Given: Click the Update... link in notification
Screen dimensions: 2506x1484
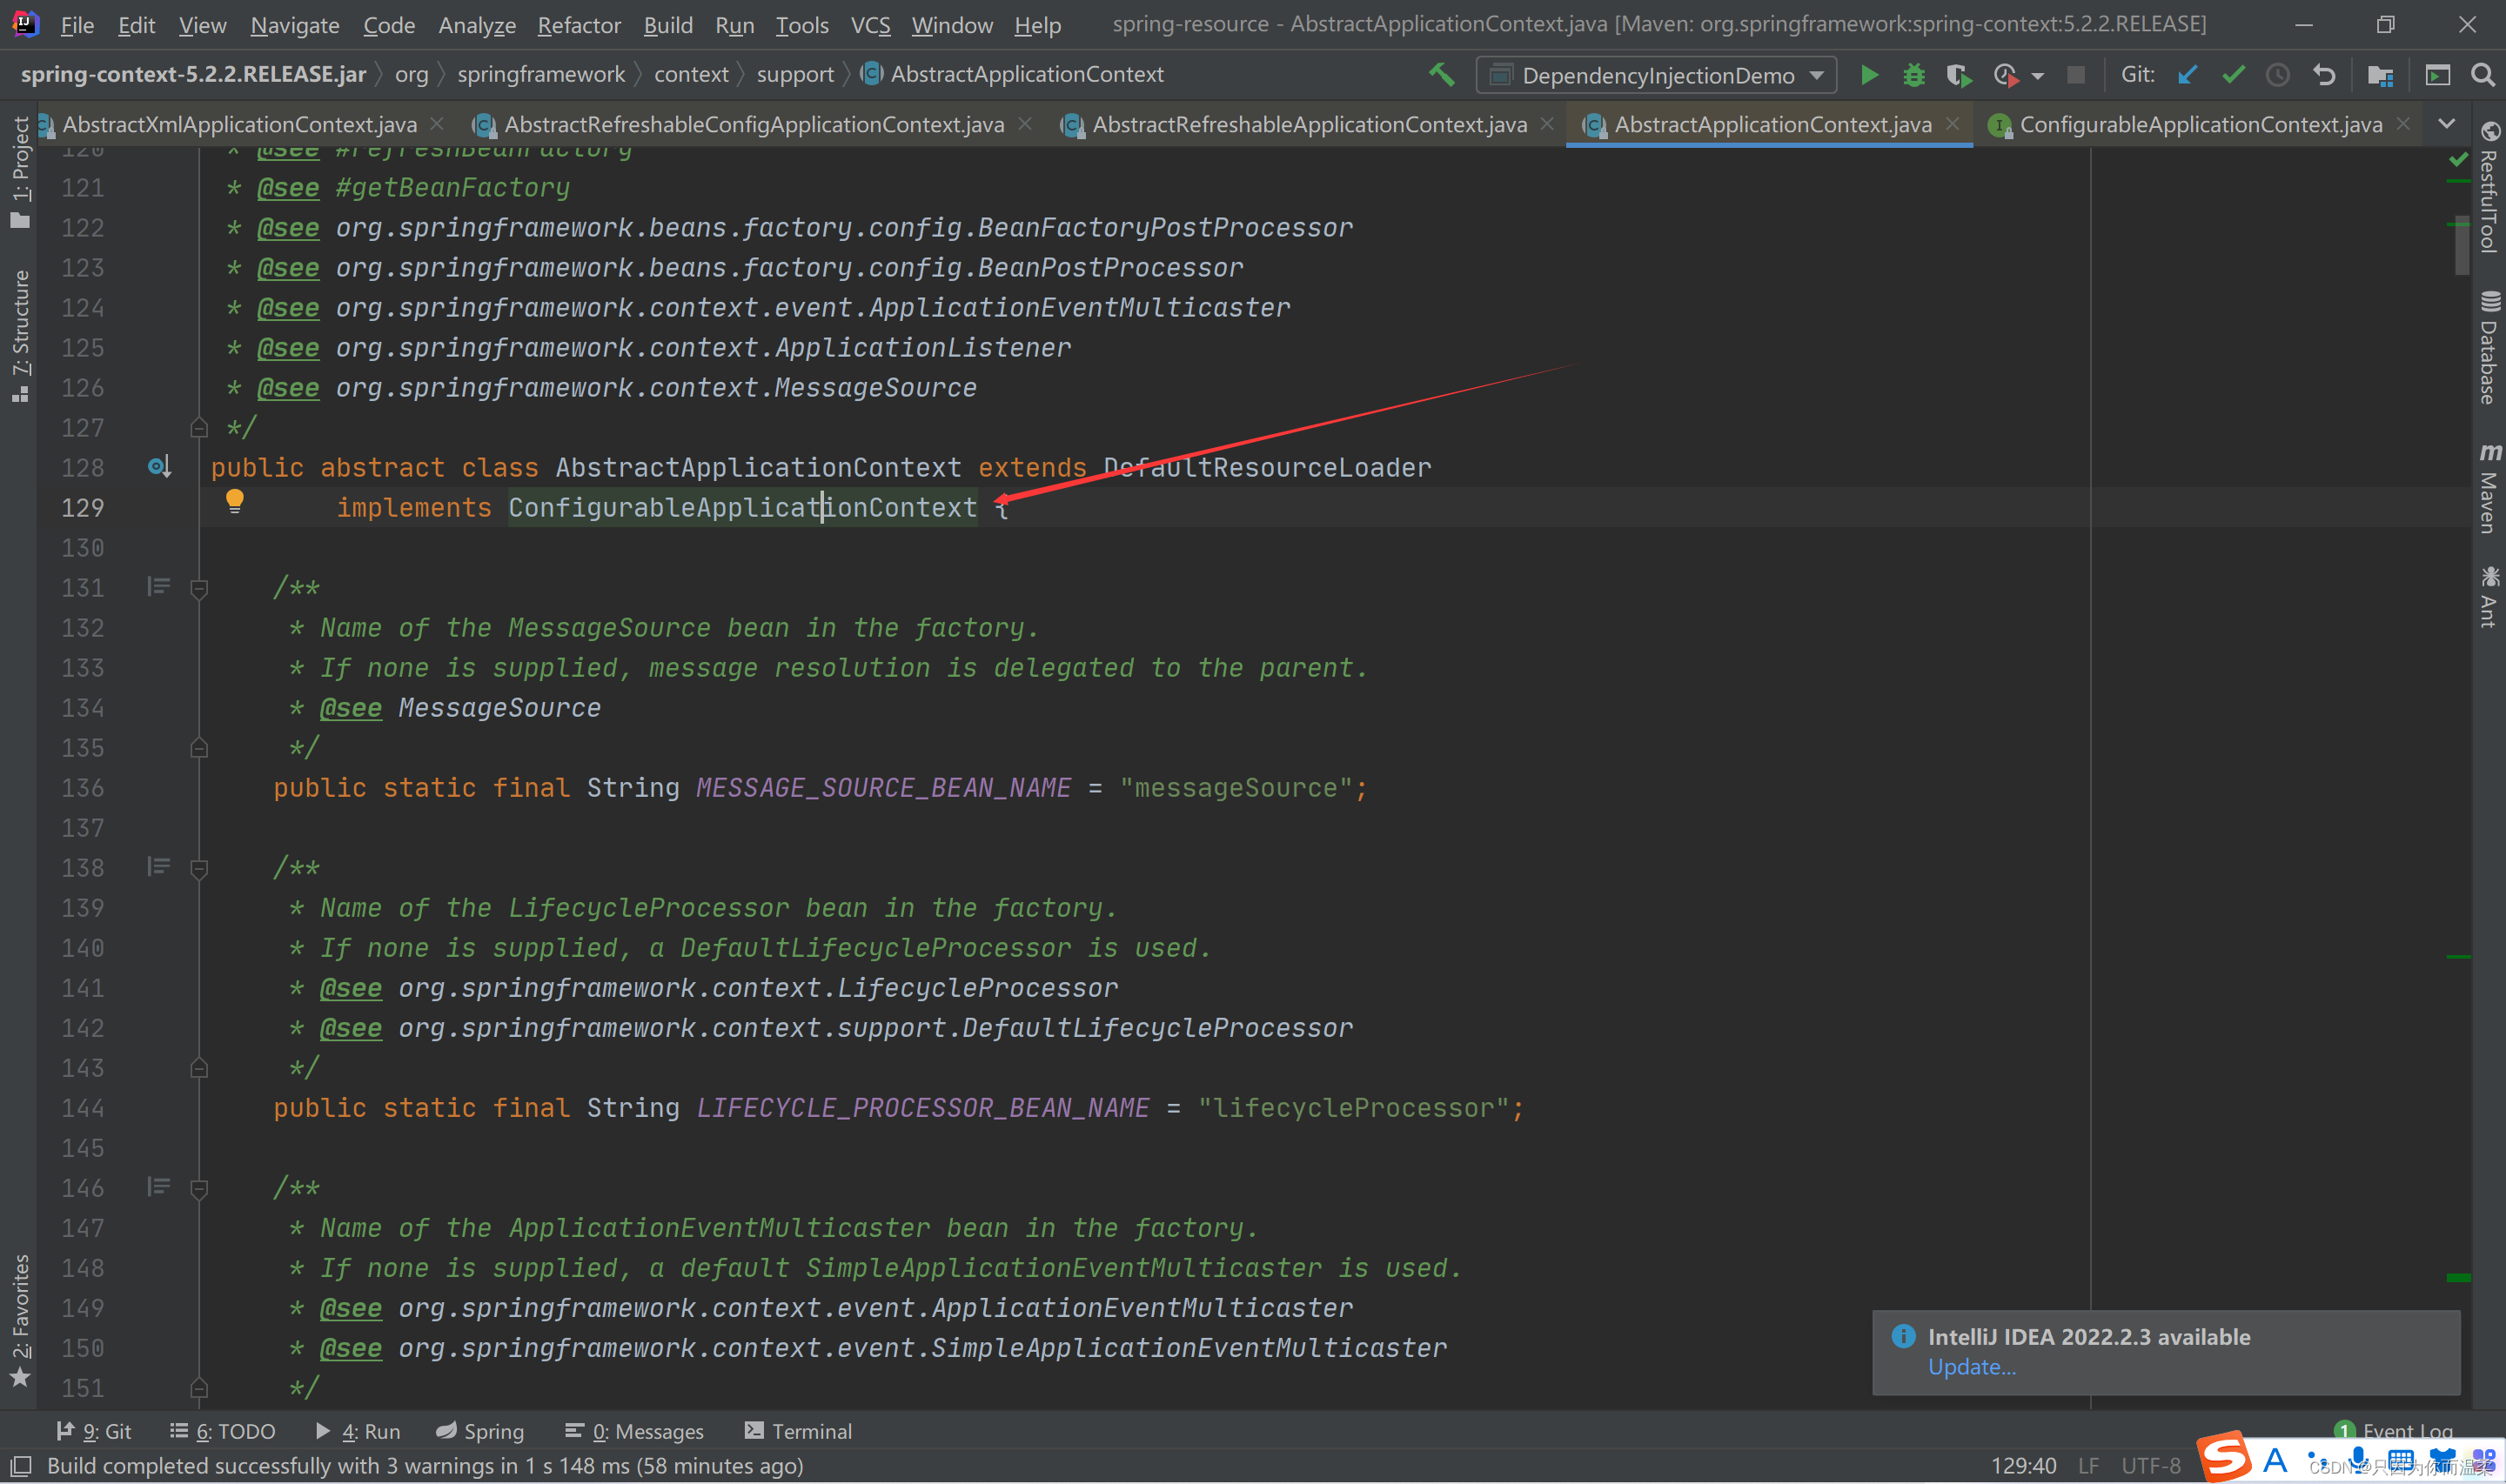Looking at the screenshot, I should (1971, 1367).
